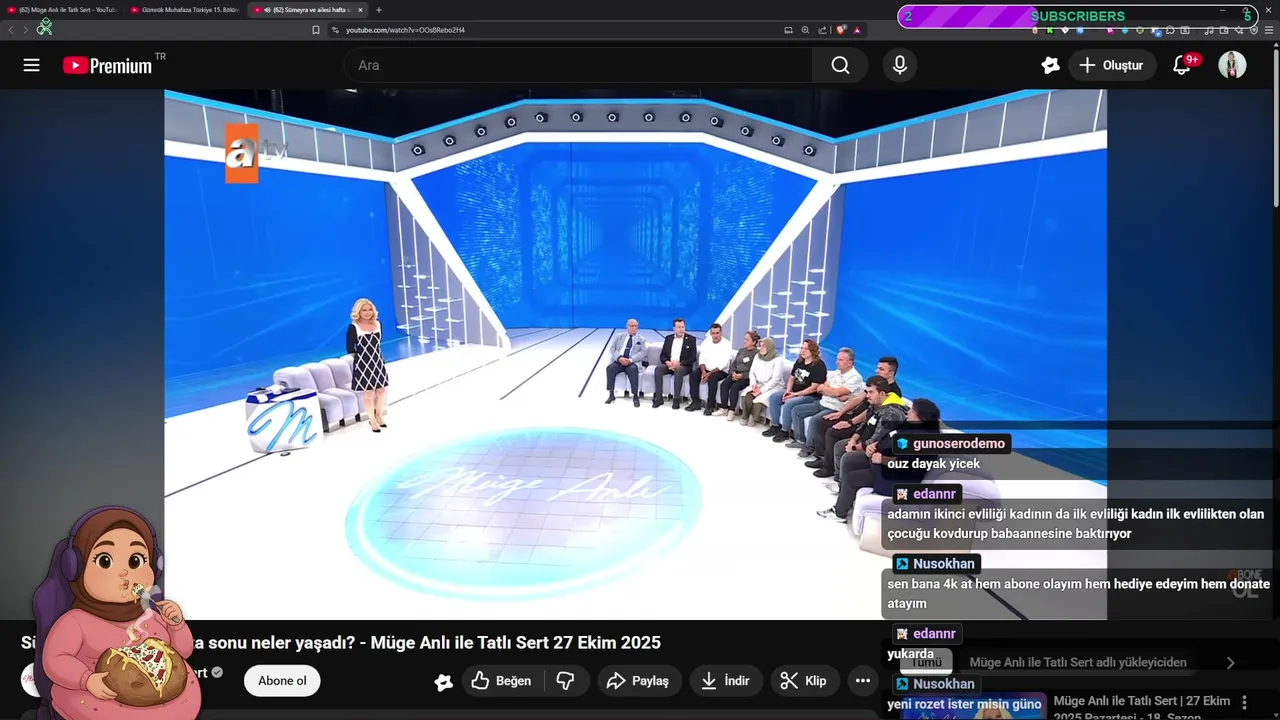Click the share icon in the address bar

pyautogui.click(x=822, y=30)
